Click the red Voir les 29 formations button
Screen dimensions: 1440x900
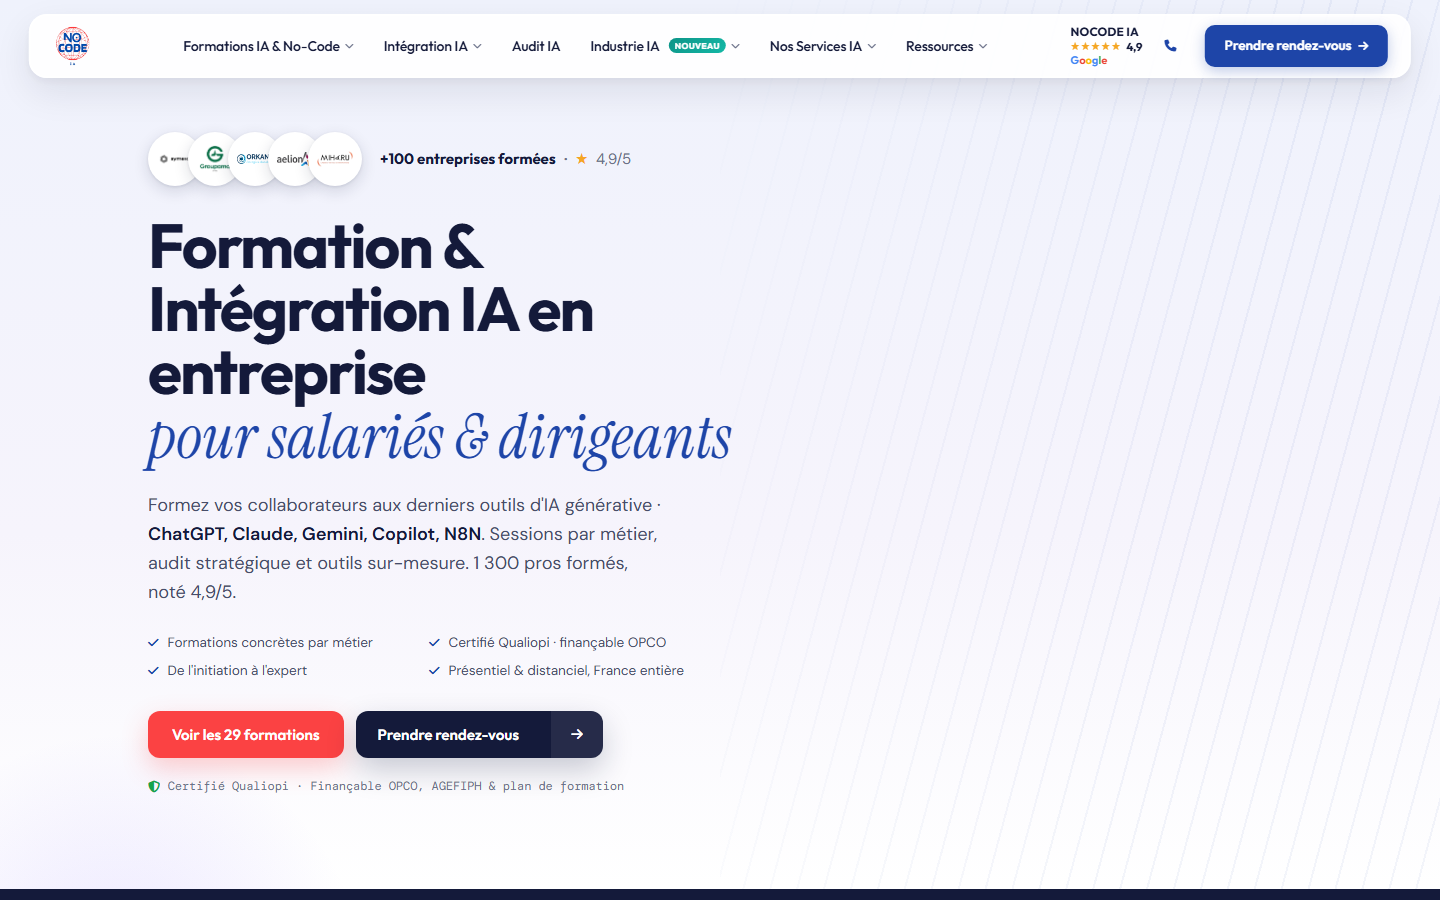click(x=246, y=734)
